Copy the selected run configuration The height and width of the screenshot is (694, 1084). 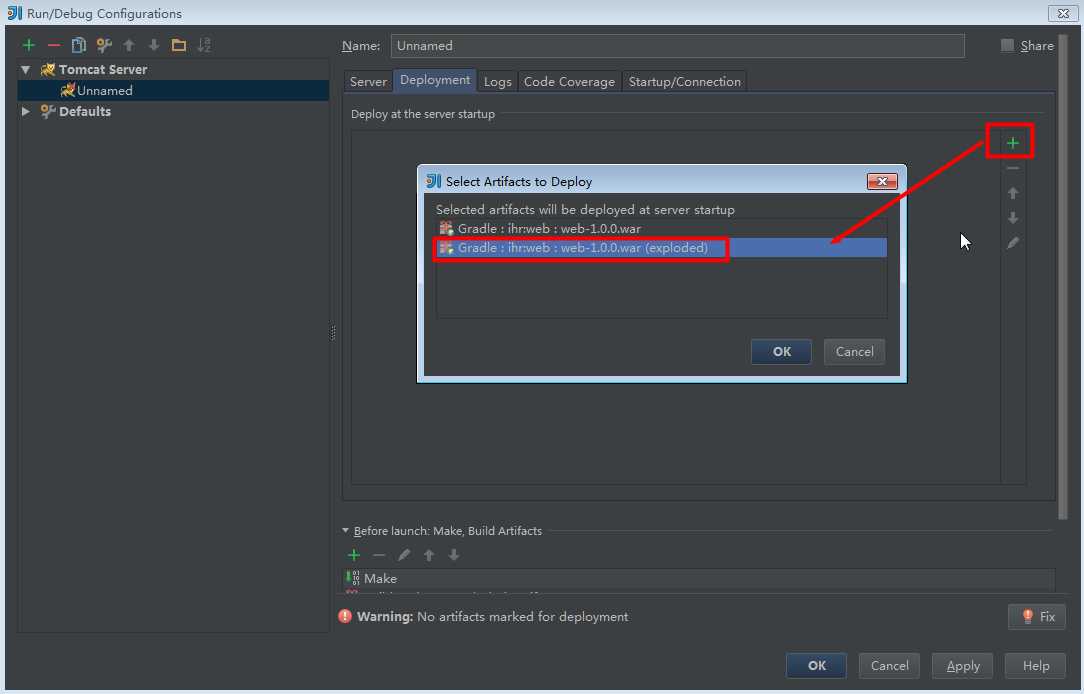(x=79, y=46)
